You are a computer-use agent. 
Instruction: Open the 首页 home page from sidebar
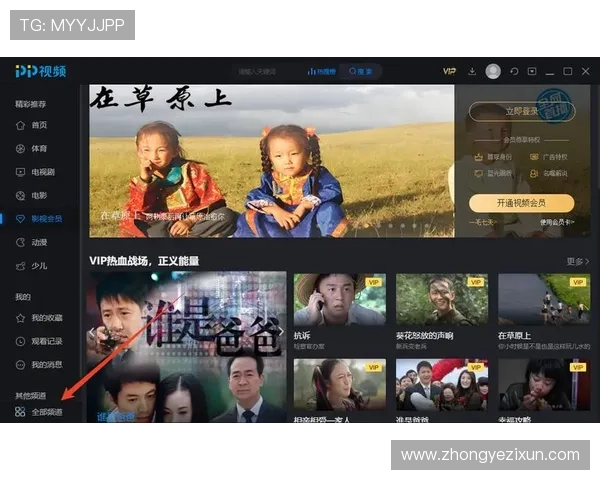coord(31,125)
